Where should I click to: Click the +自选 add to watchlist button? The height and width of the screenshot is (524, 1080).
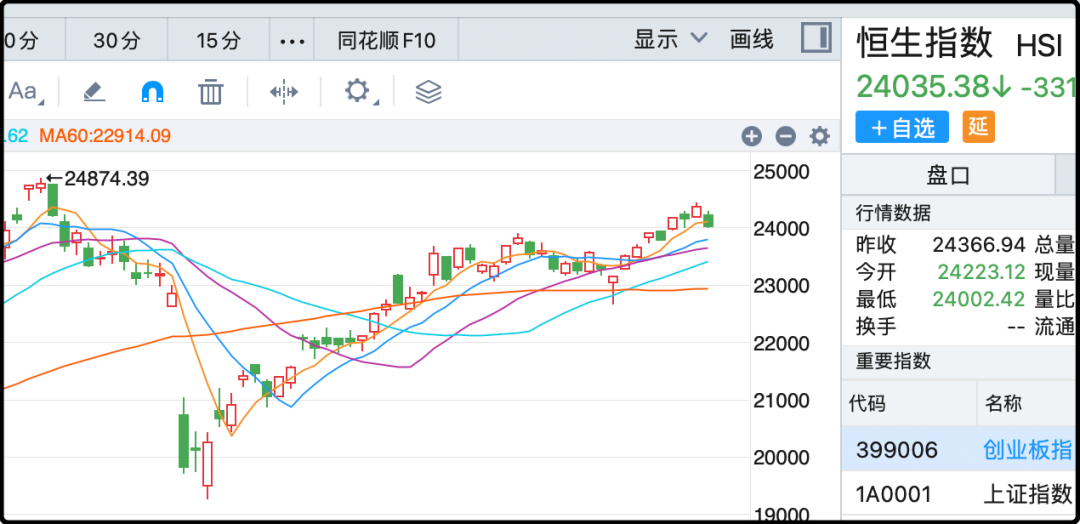pos(902,127)
